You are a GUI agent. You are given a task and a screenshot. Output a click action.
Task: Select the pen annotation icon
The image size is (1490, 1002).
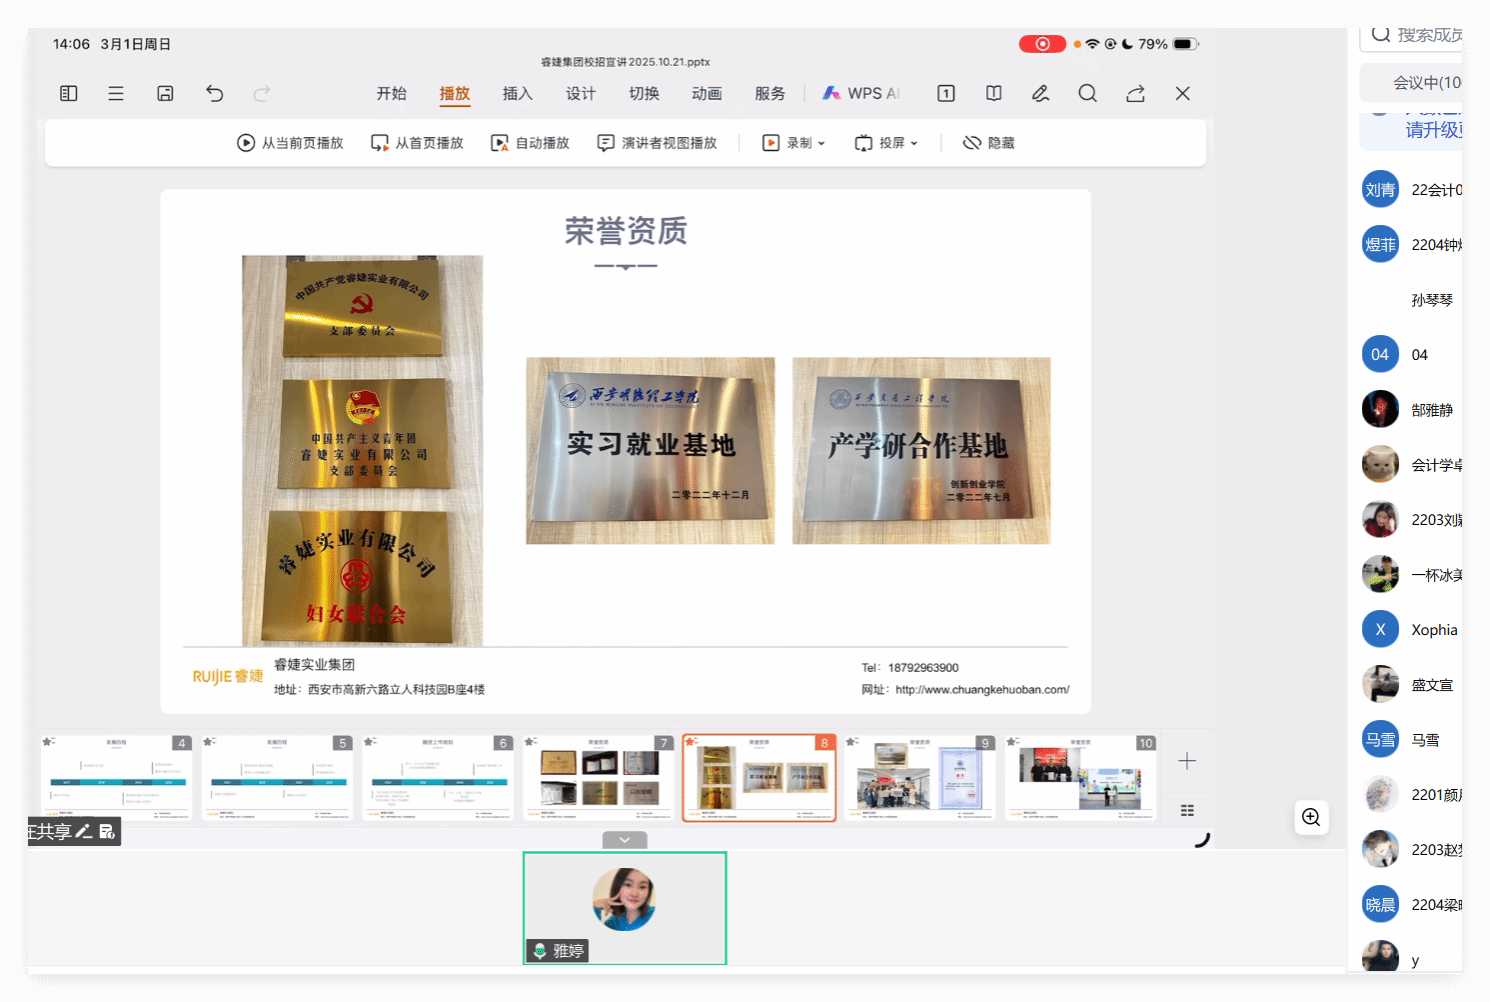click(1040, 93)
